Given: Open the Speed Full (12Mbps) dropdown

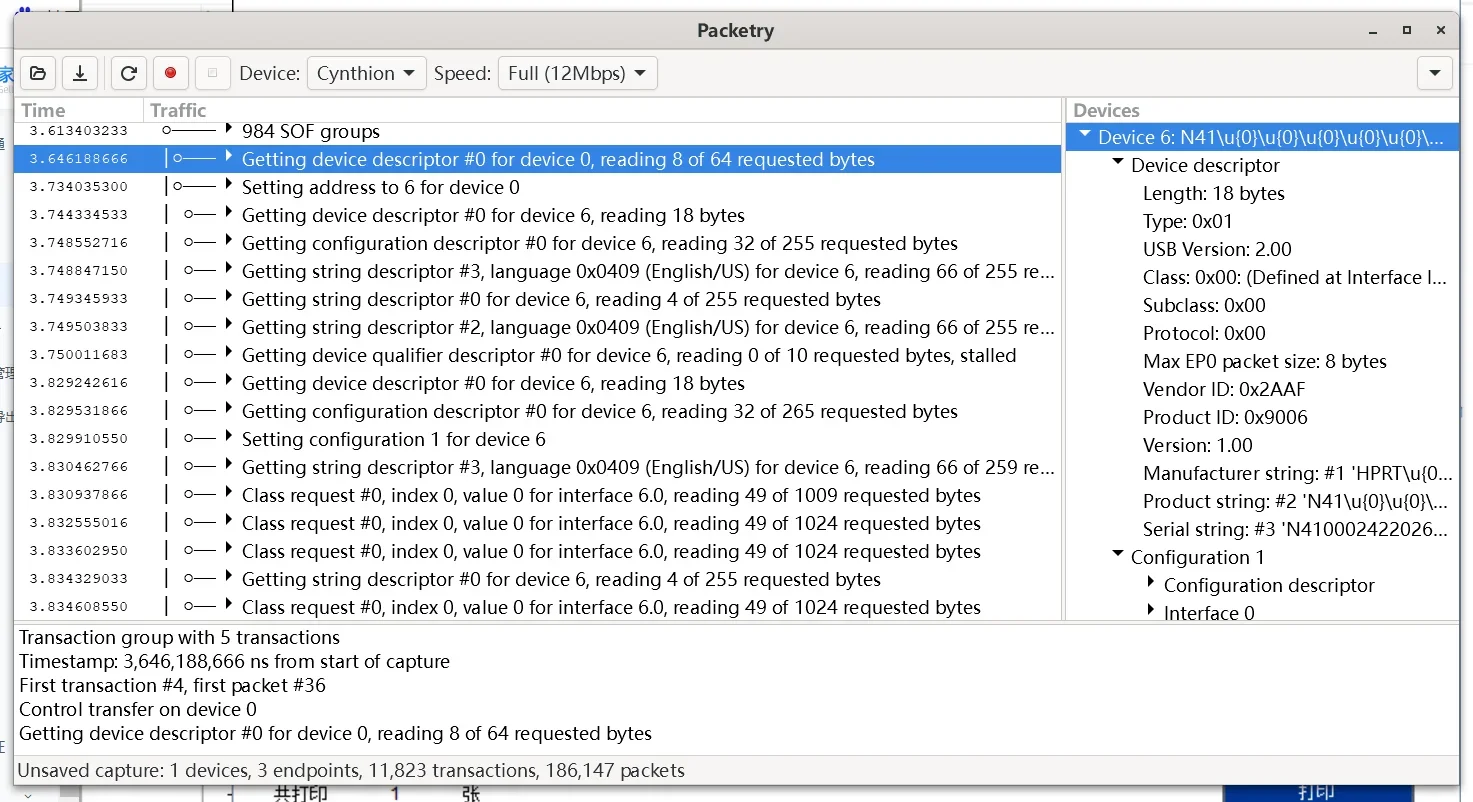Looking at the screenshot, I should click(577, 73).
